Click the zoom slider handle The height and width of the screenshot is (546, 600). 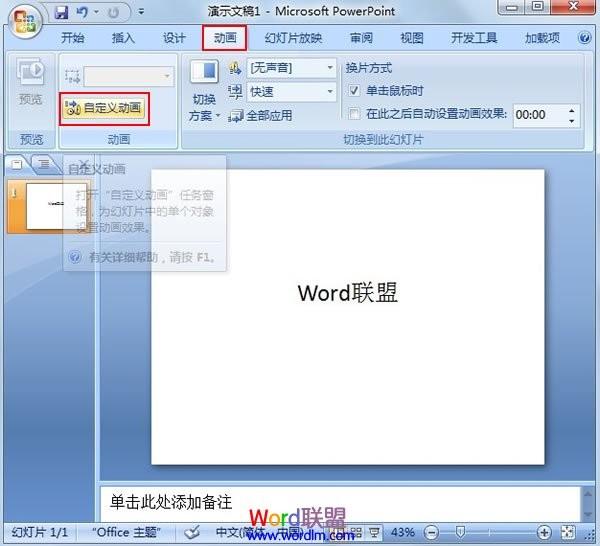pyautogui.click(x=461, y=531)
